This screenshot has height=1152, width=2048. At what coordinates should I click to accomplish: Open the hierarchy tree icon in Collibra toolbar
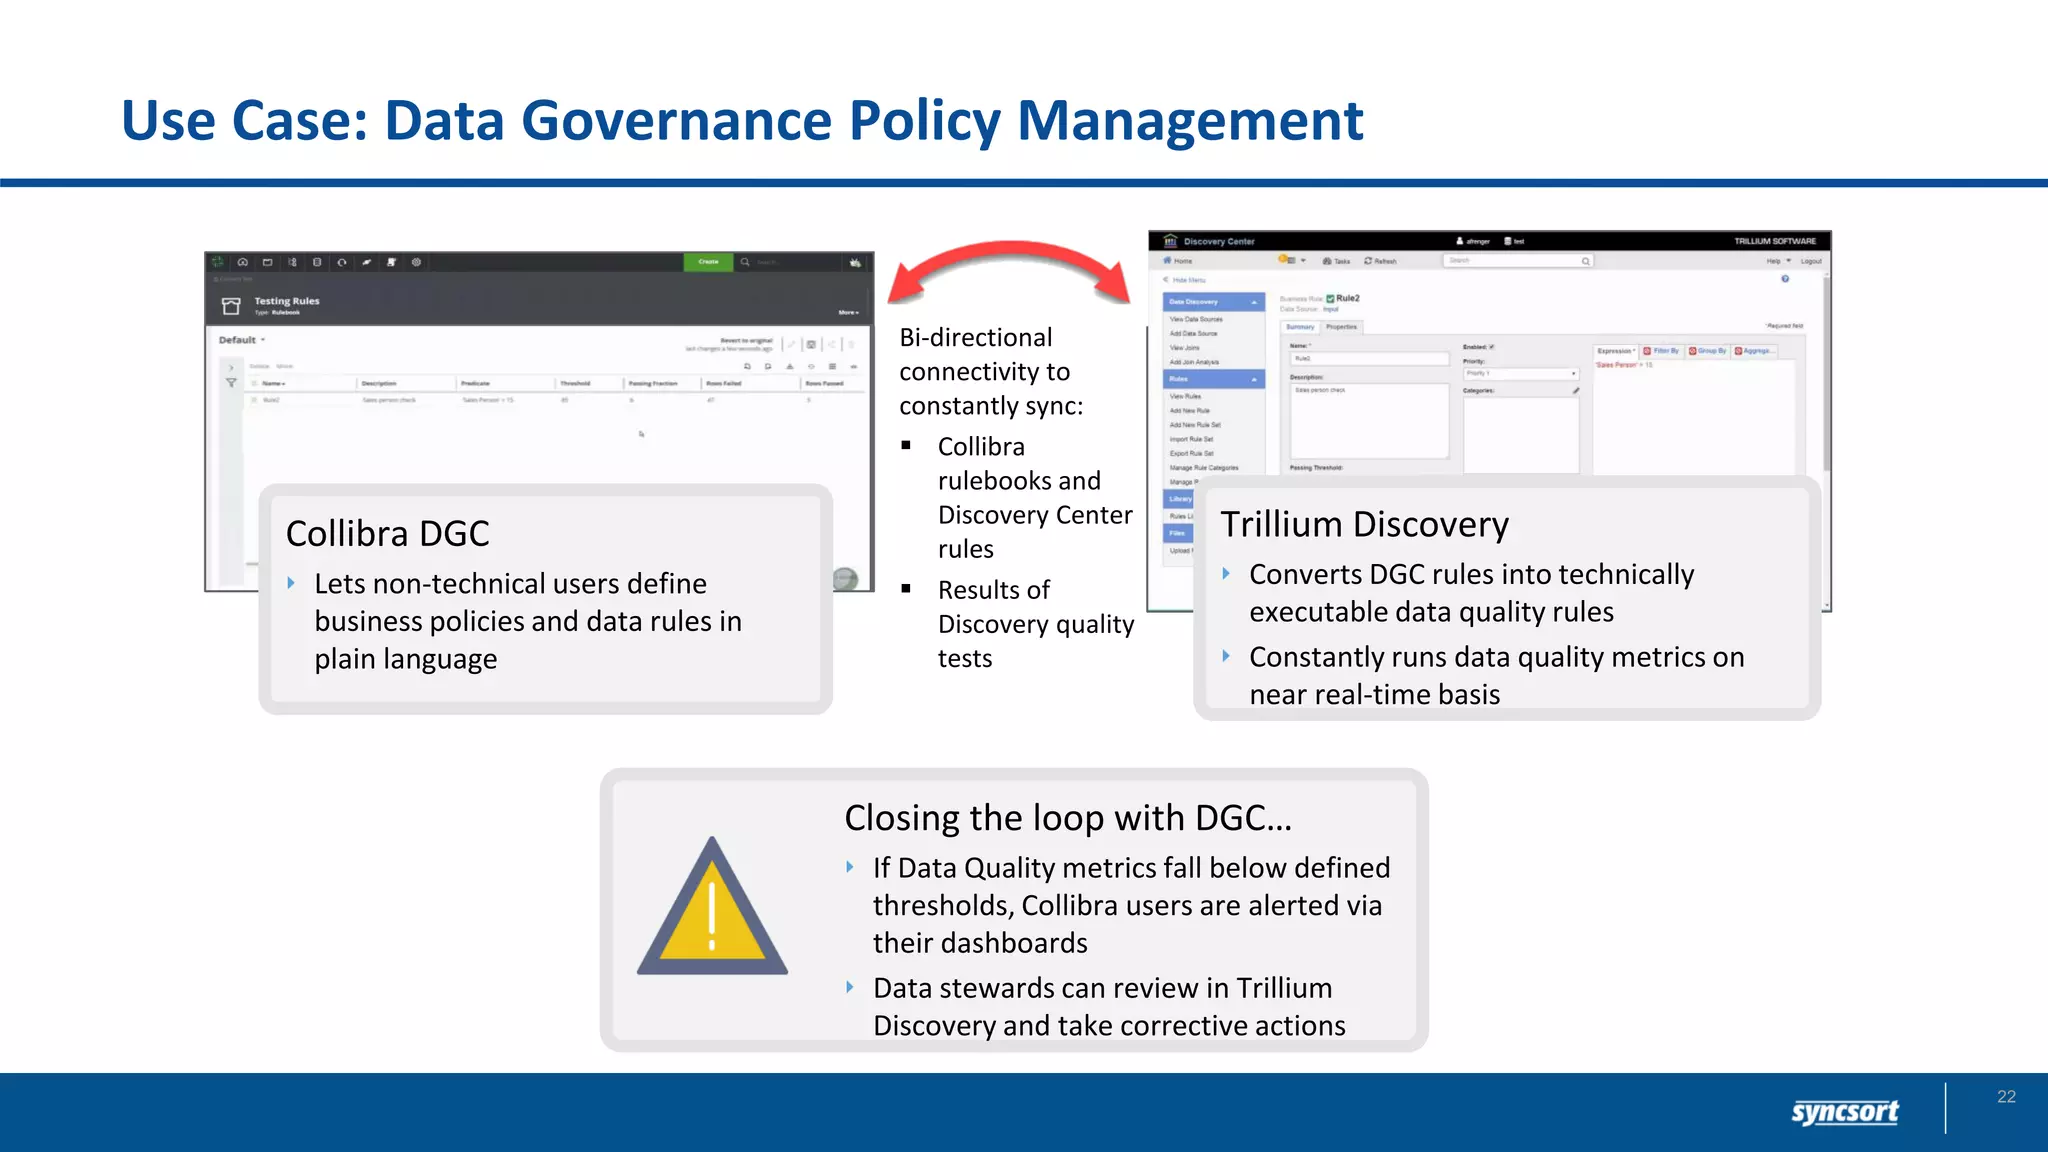(x=292, y=262)
